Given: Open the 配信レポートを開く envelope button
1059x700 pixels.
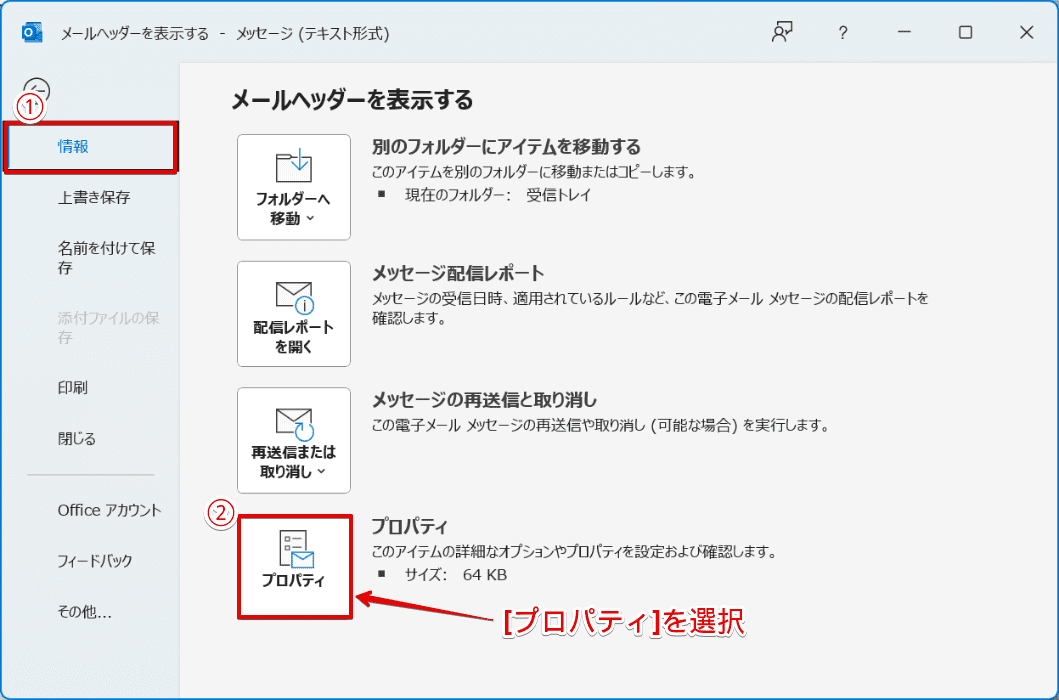Looking at the screenshot, I should pos(294,314).
